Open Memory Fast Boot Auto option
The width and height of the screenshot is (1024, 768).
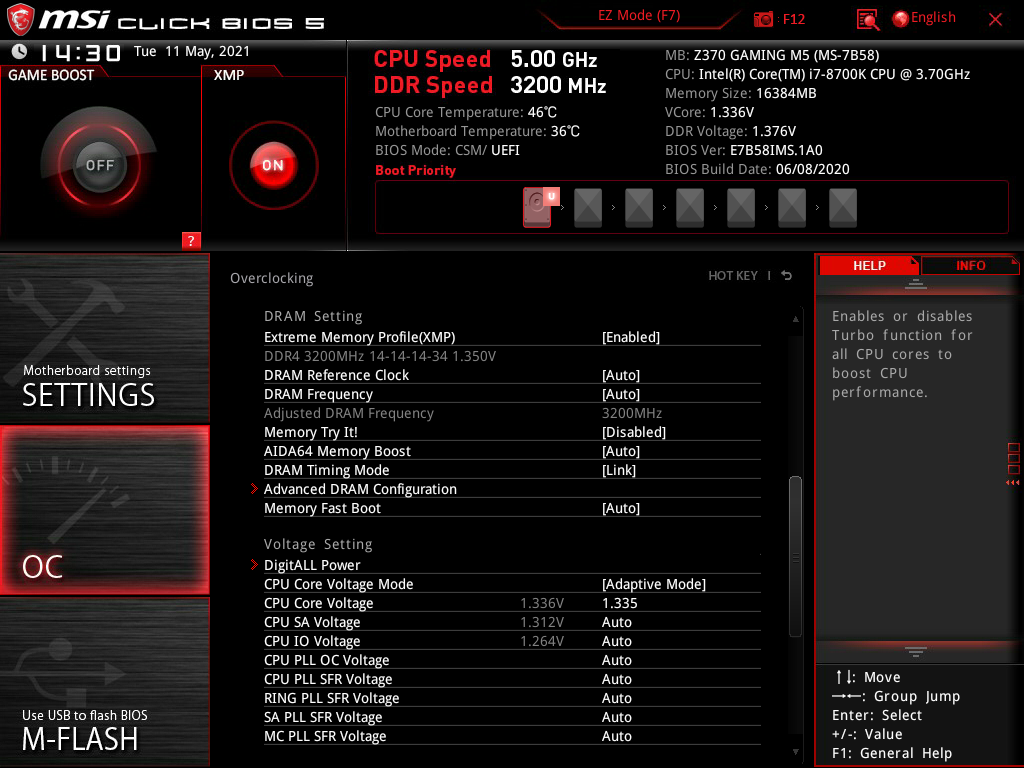[620, 508]
